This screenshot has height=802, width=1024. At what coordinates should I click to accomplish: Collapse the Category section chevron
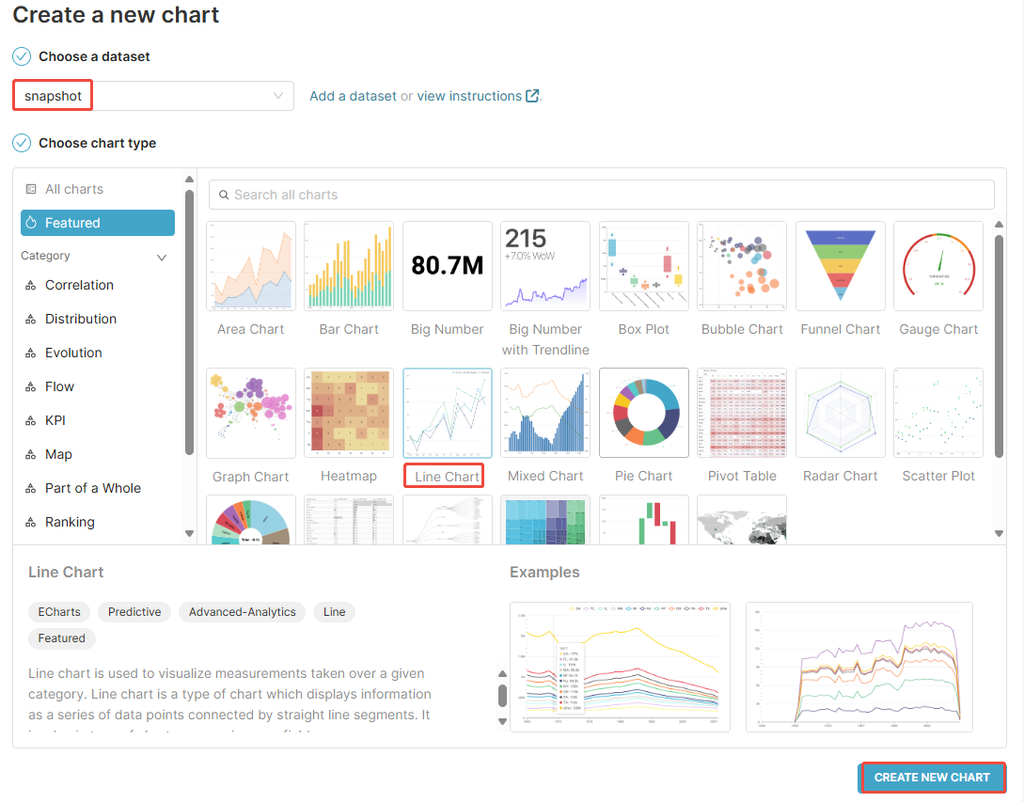tap(162, 257)
